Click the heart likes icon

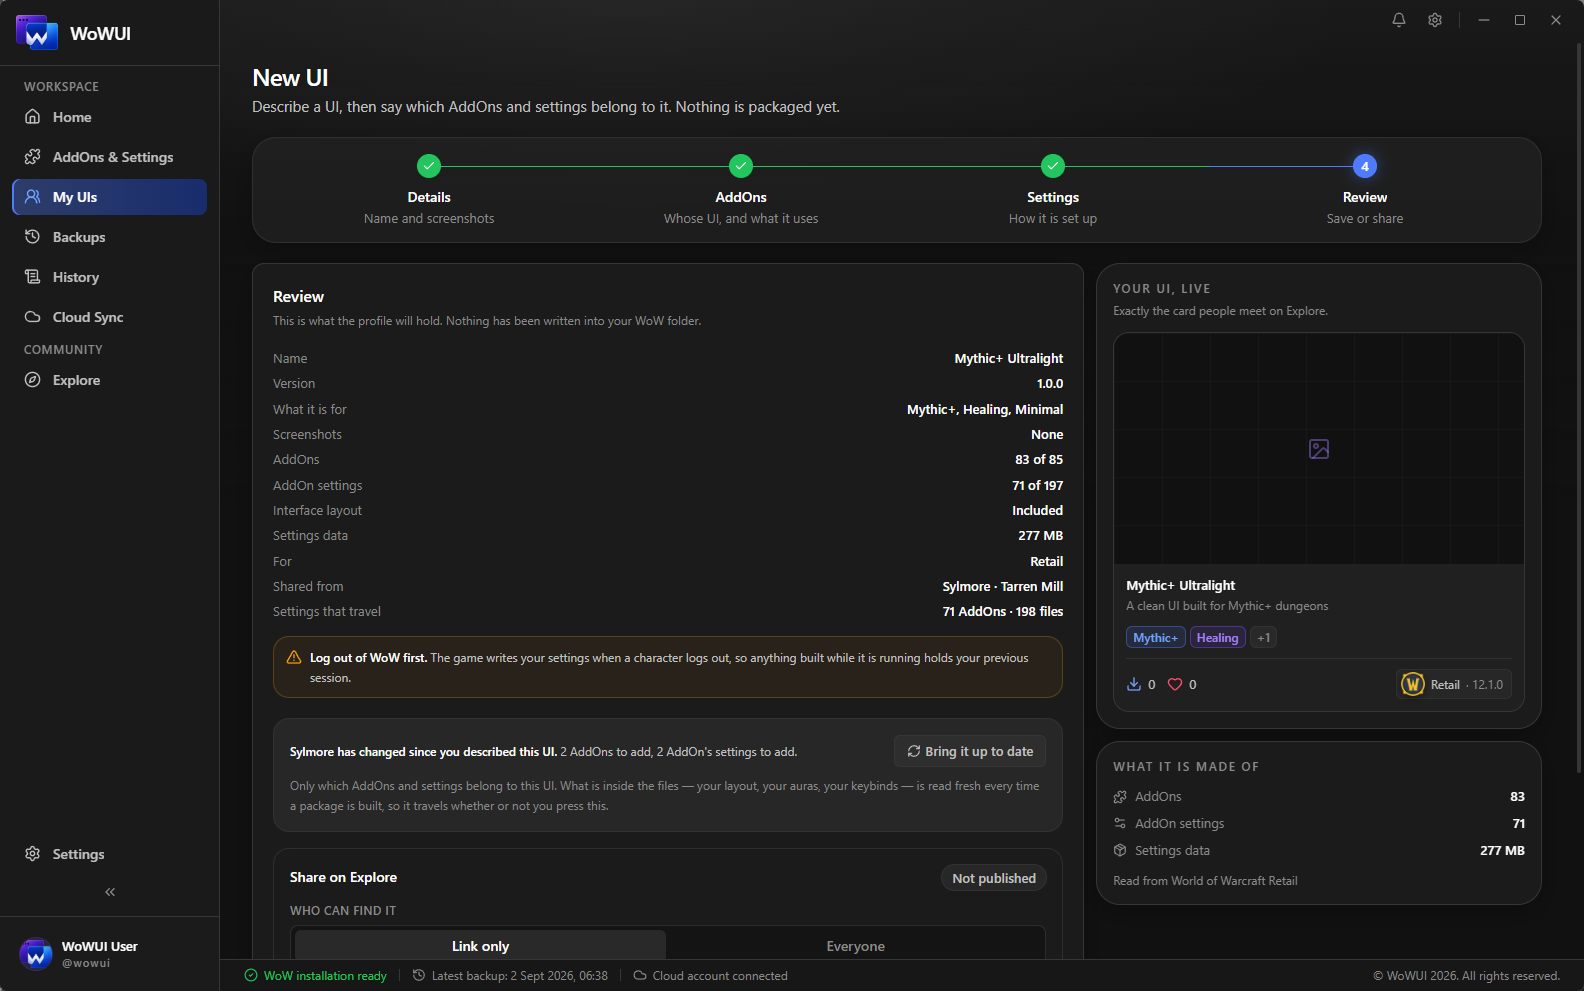[x=1175, y=684]
